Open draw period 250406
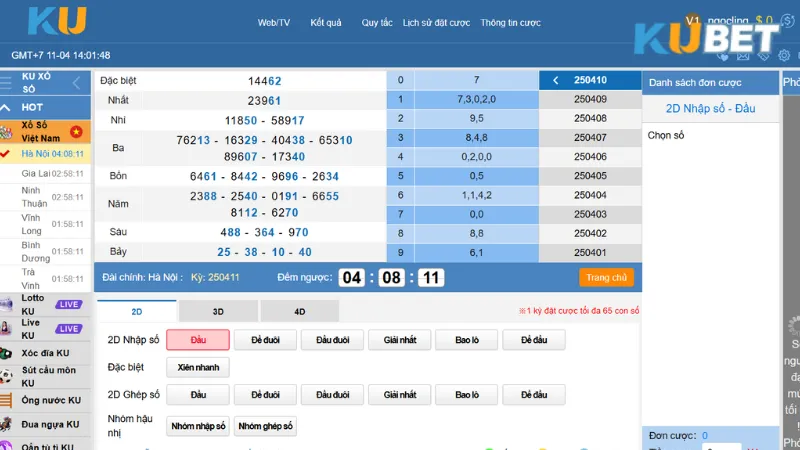 tap(590, 157)
